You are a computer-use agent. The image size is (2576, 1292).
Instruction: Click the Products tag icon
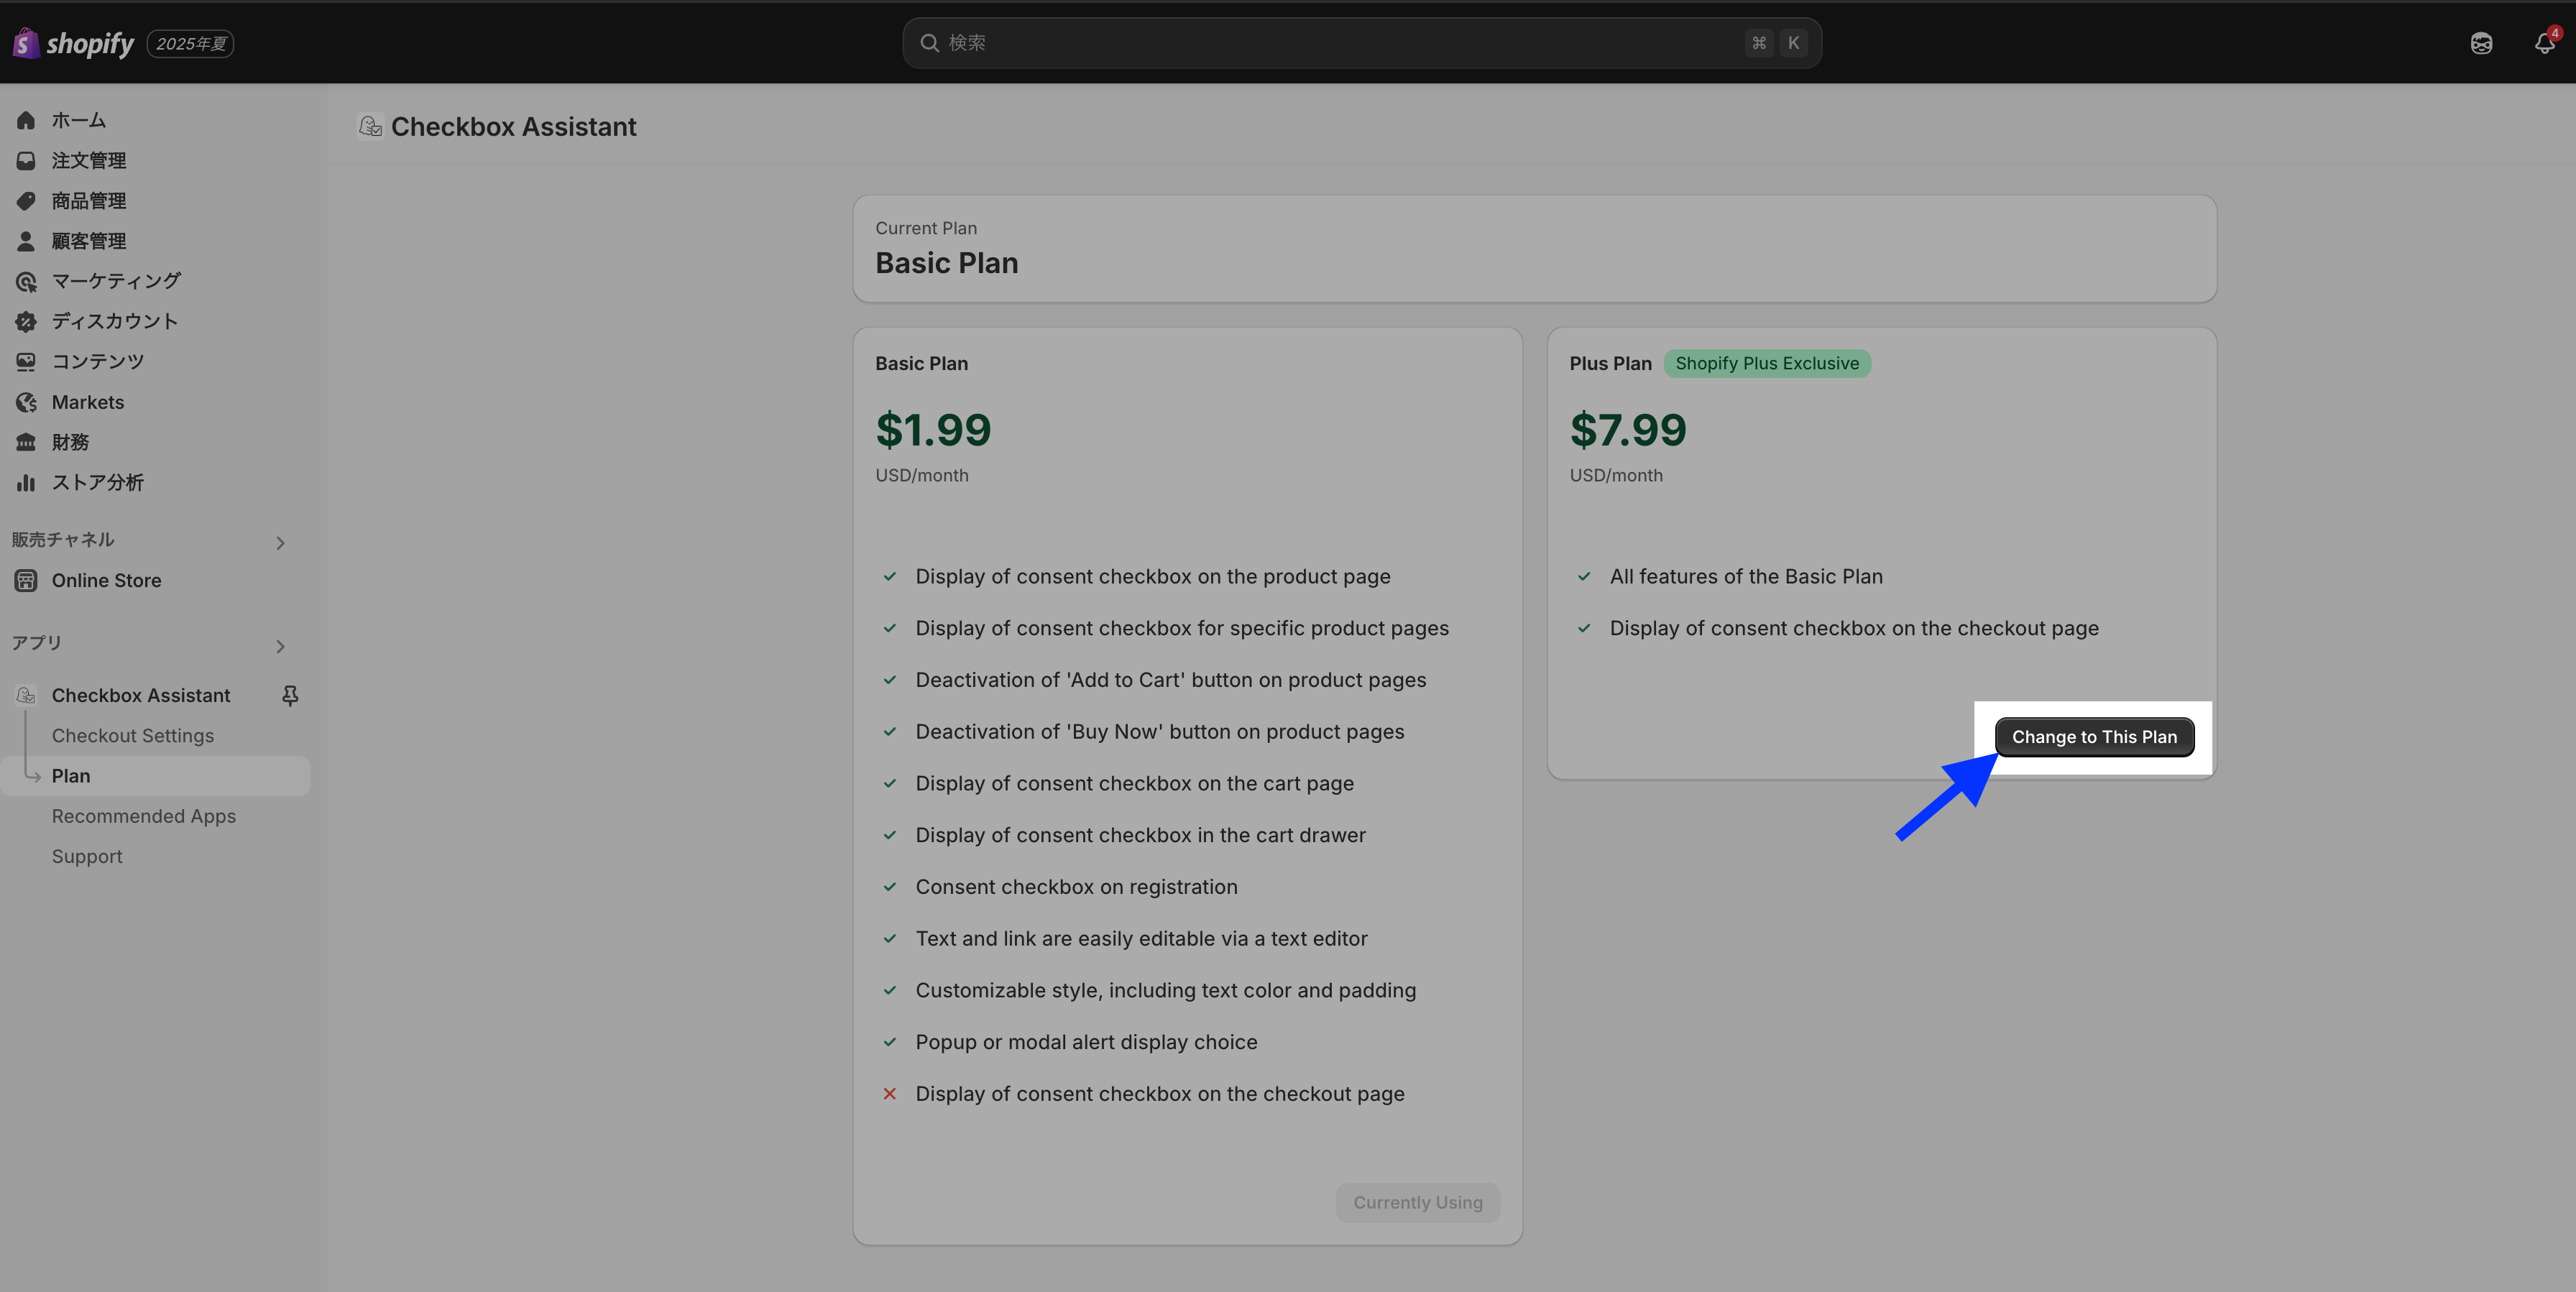tap(26, 201)
